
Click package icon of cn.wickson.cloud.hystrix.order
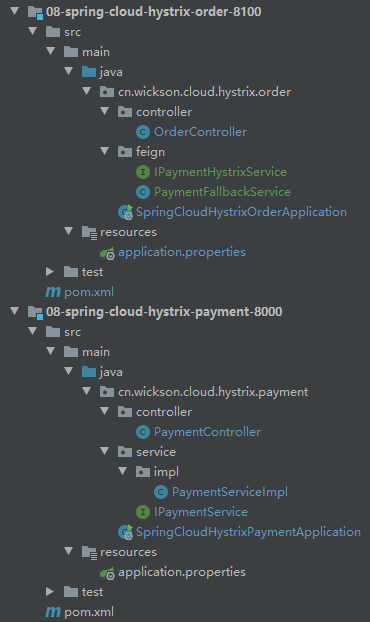click(107, 92)
